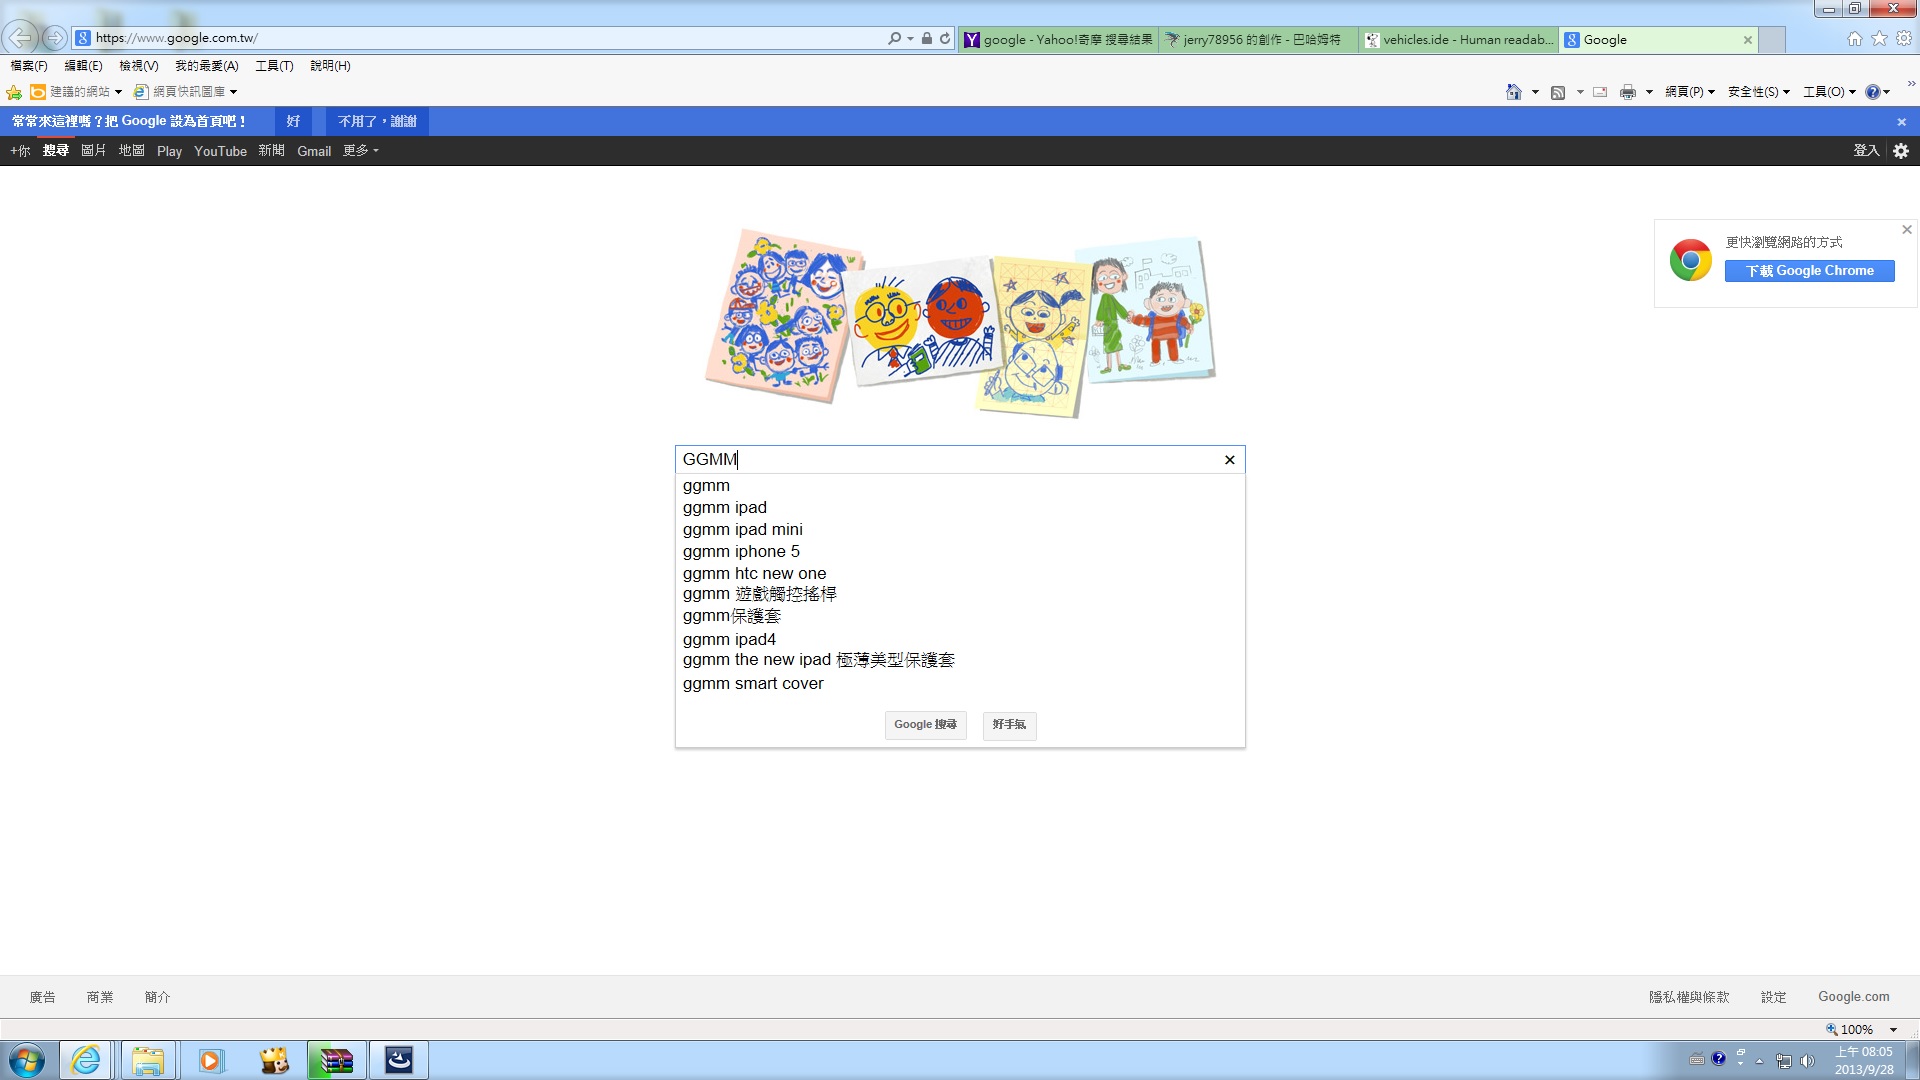Screen dimensions: 1920x1080
Task: Click the Google 搜尋 button
Action: click(925, 725)
